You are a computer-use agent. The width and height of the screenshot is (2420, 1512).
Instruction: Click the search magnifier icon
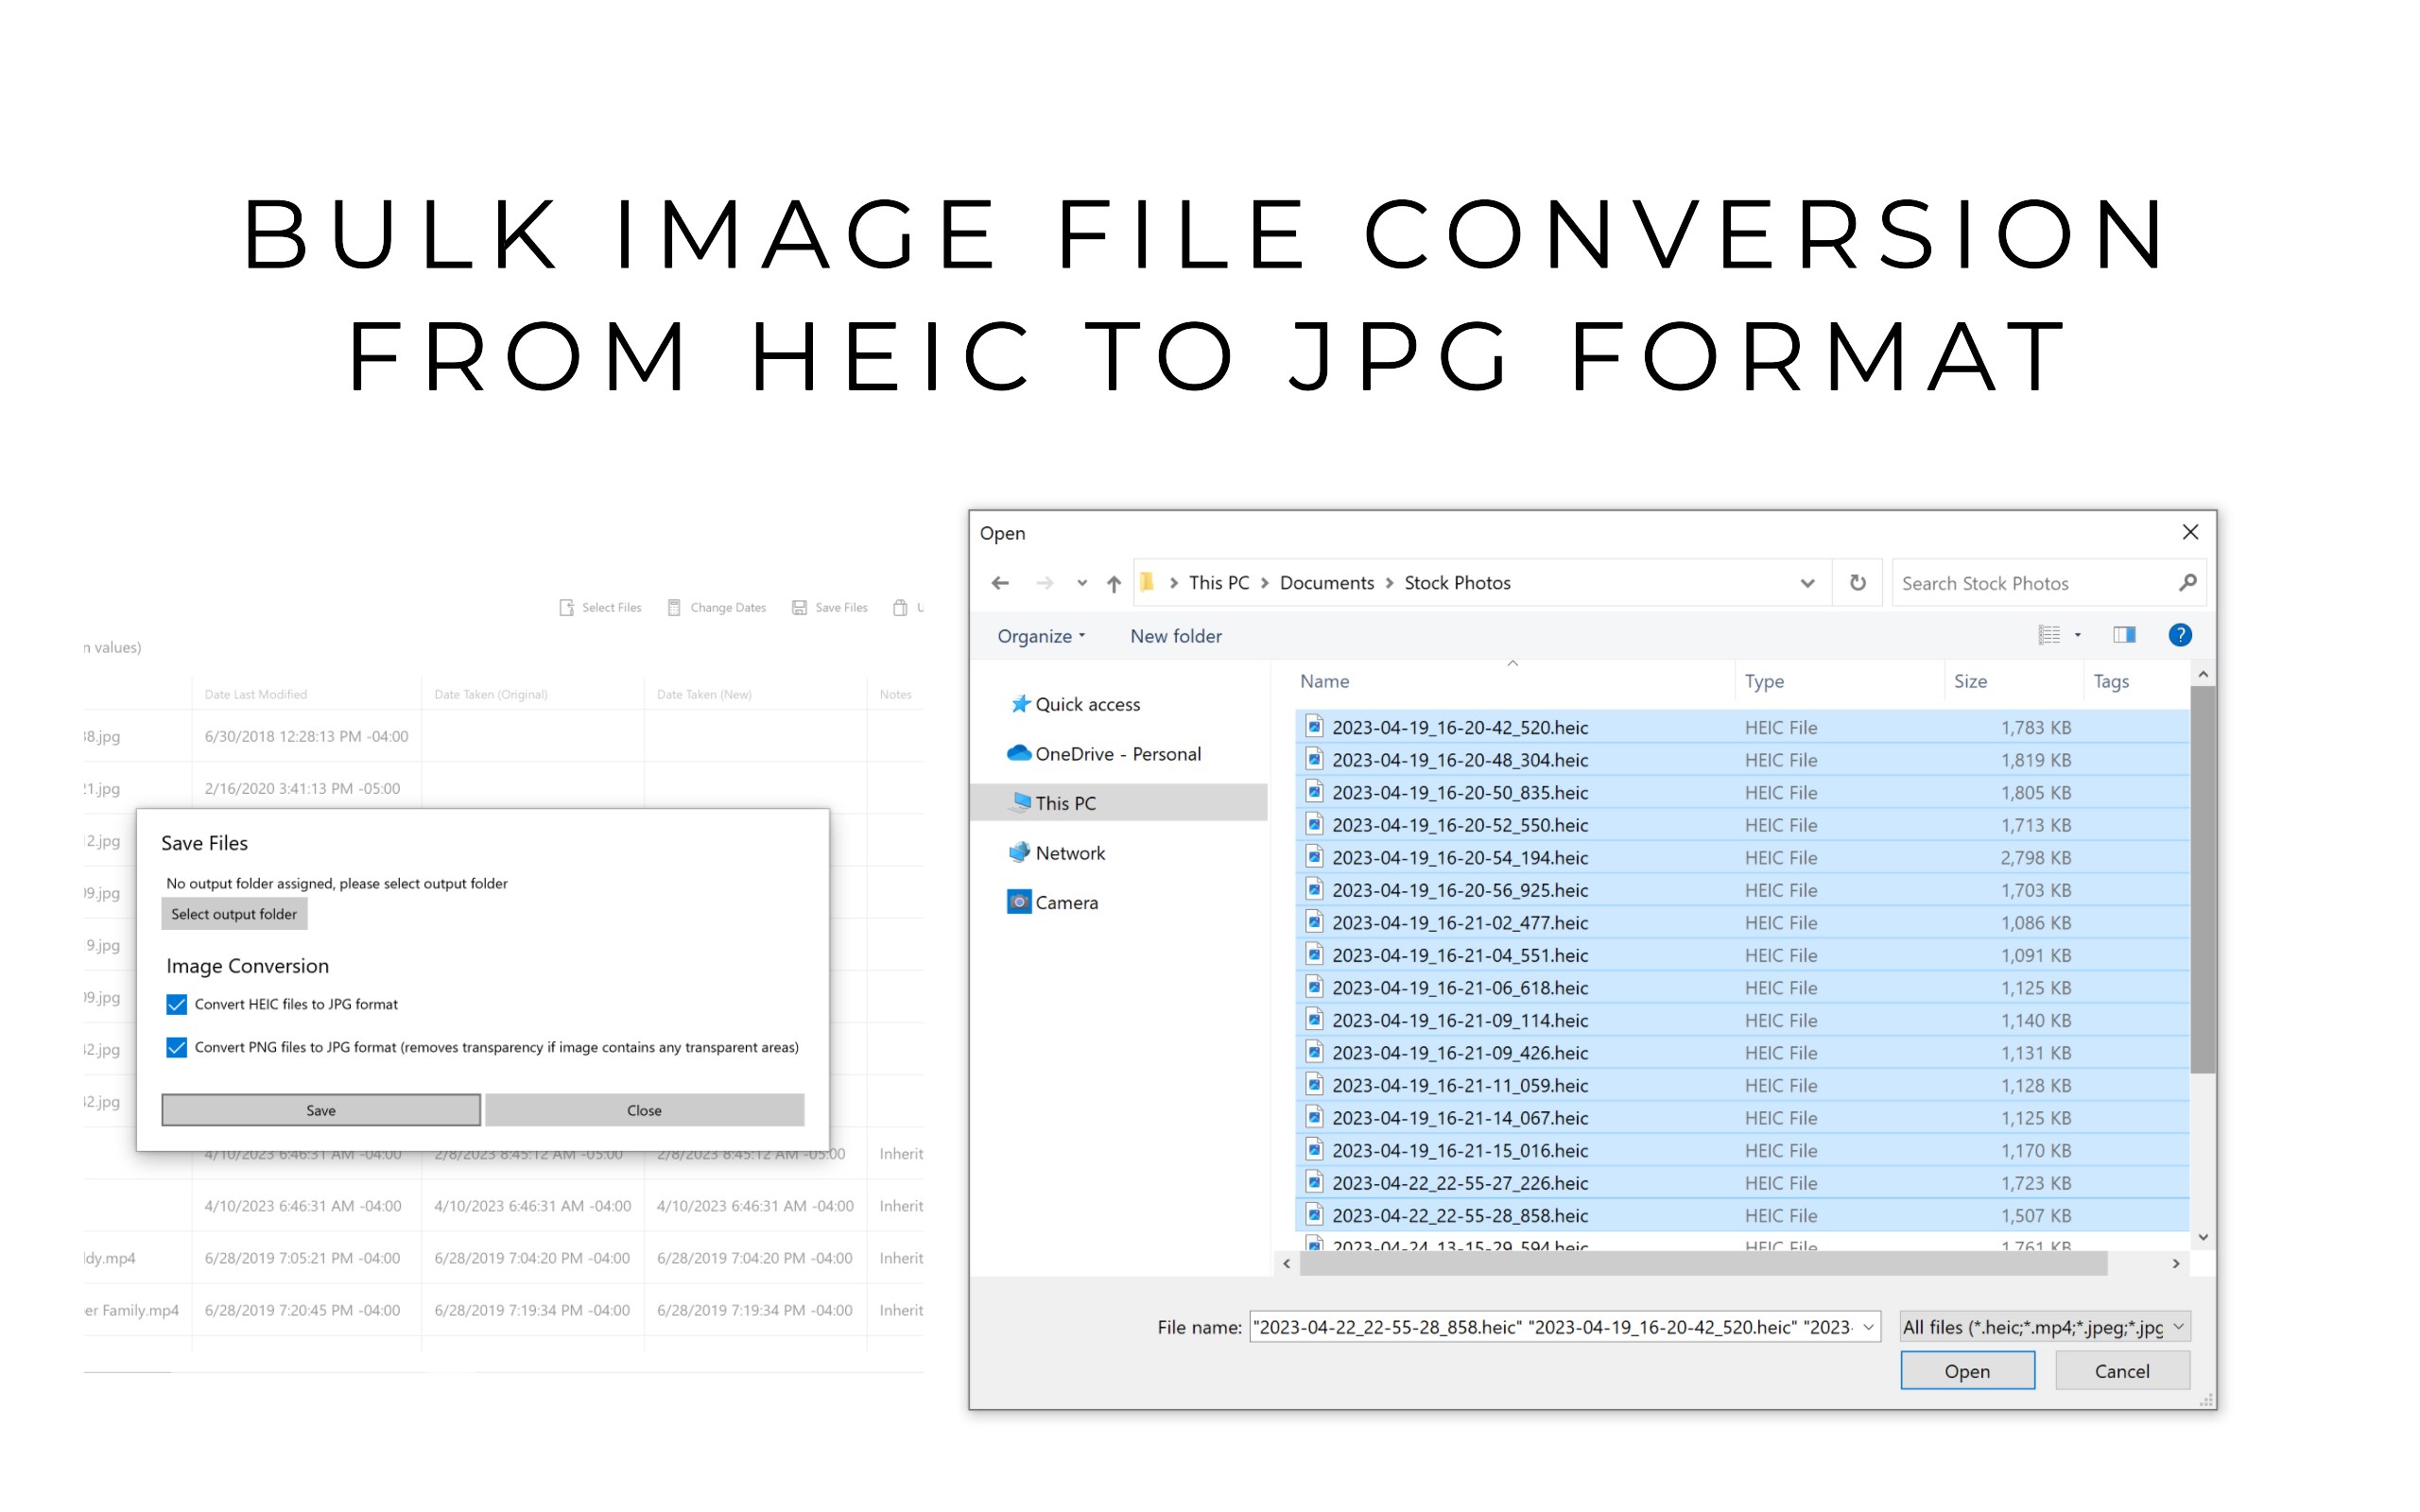coord(2187,583)
